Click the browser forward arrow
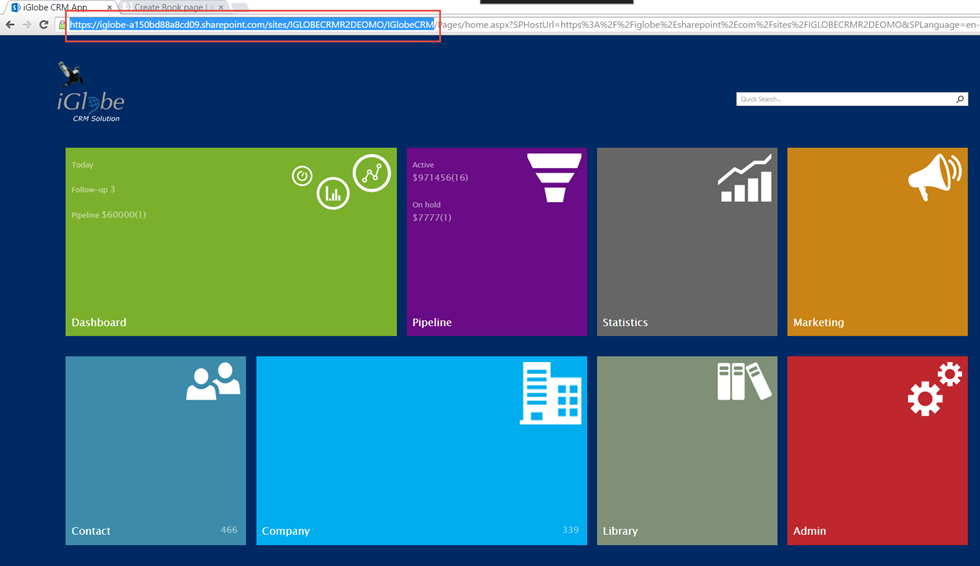Image resolution: width=980 pixels, height=566 pixels. [27, 24]
